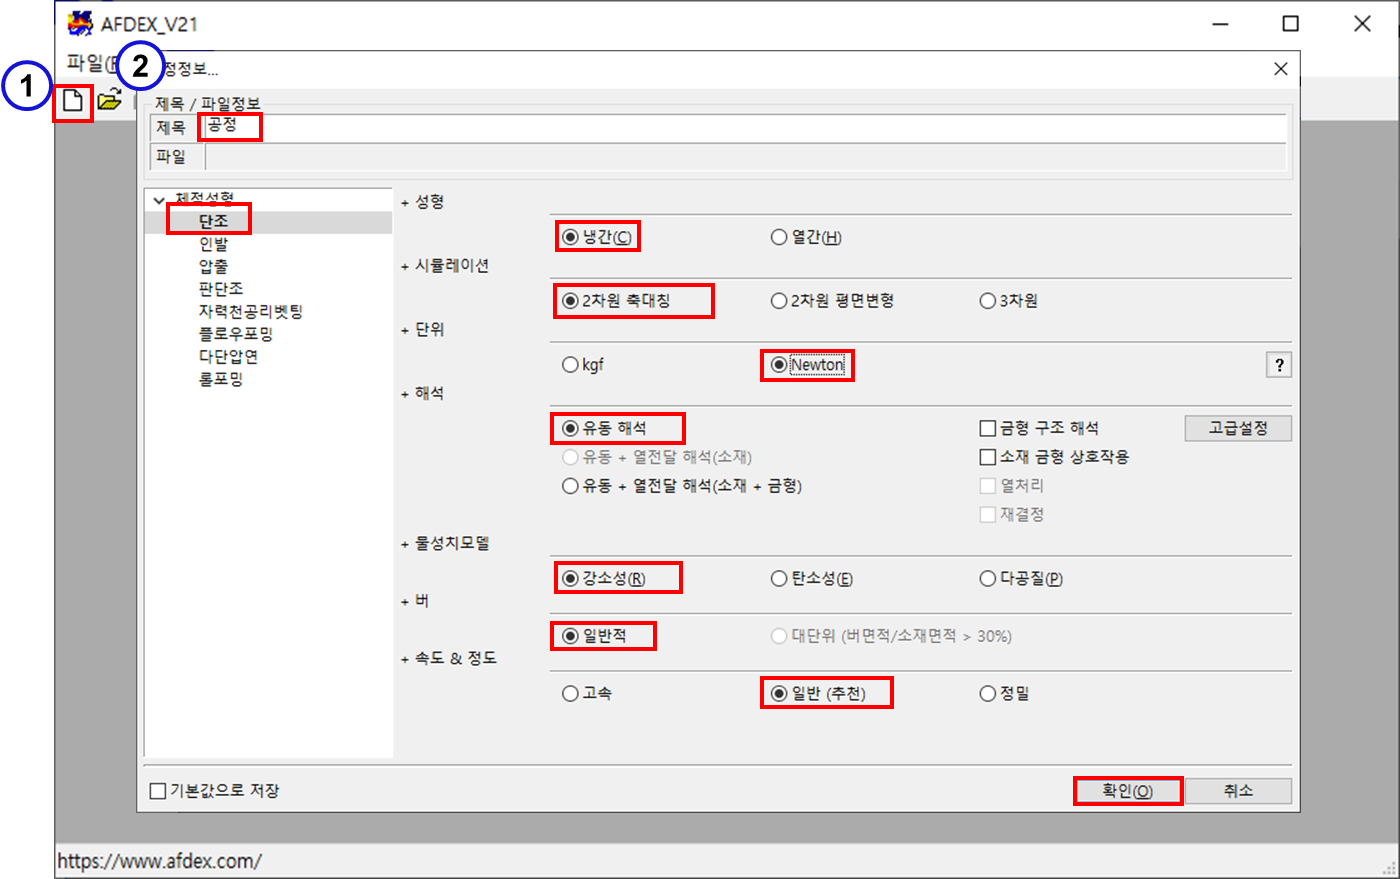Screen dimensions: 1400x879
Task: Choose 롤포밍 from the process tree
Action: point(220,380)
